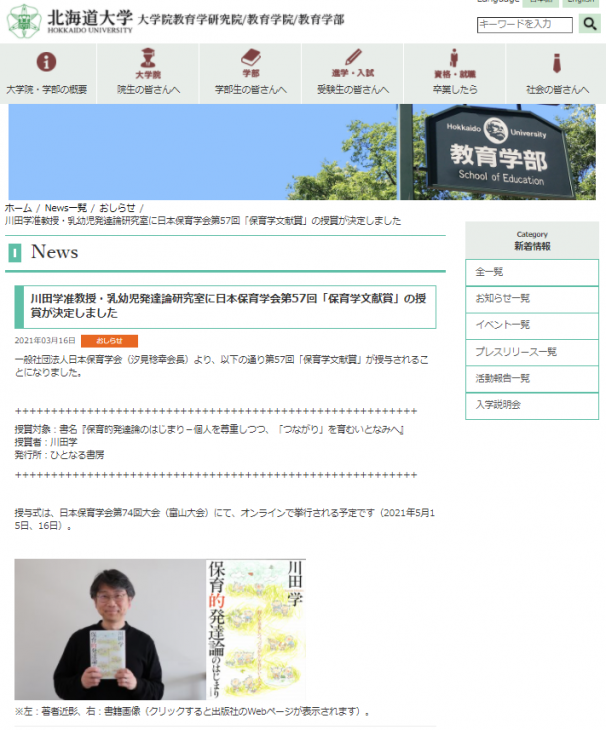Screen dimensions: 606x730
Task: Click the 大学院教育学研究院/教育学院/教育学部 header text
Action: click(241, 20)
